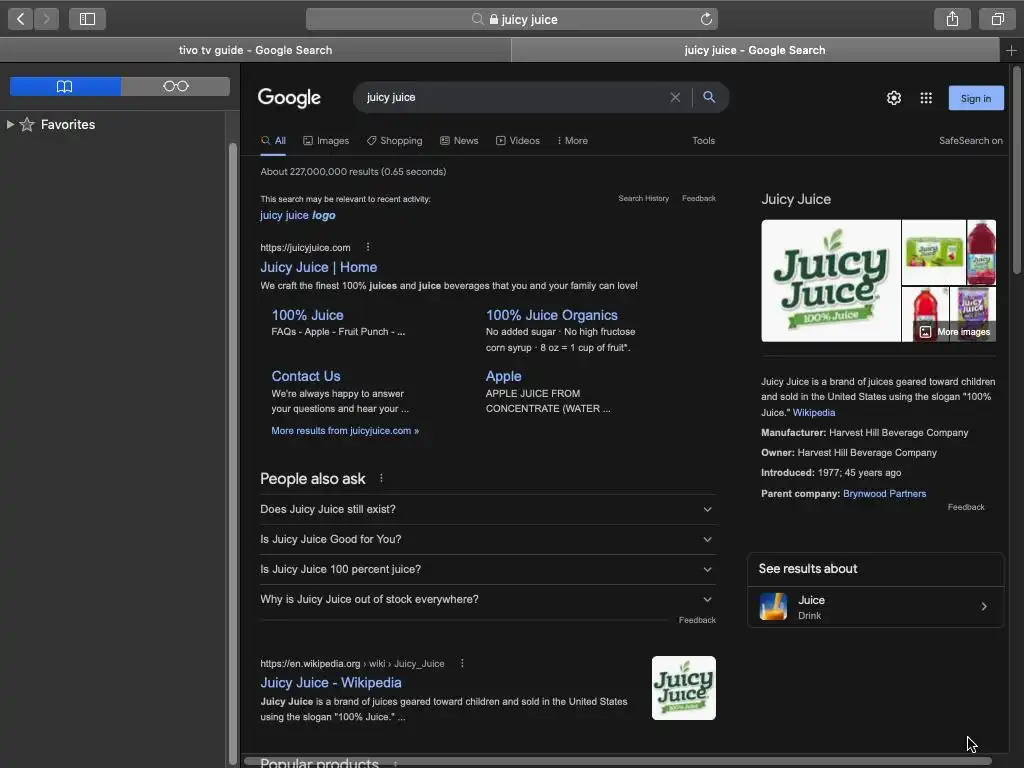Click Safari's forward arrow button
Viewport: 1024px width, 768px height.
(46, 19)
